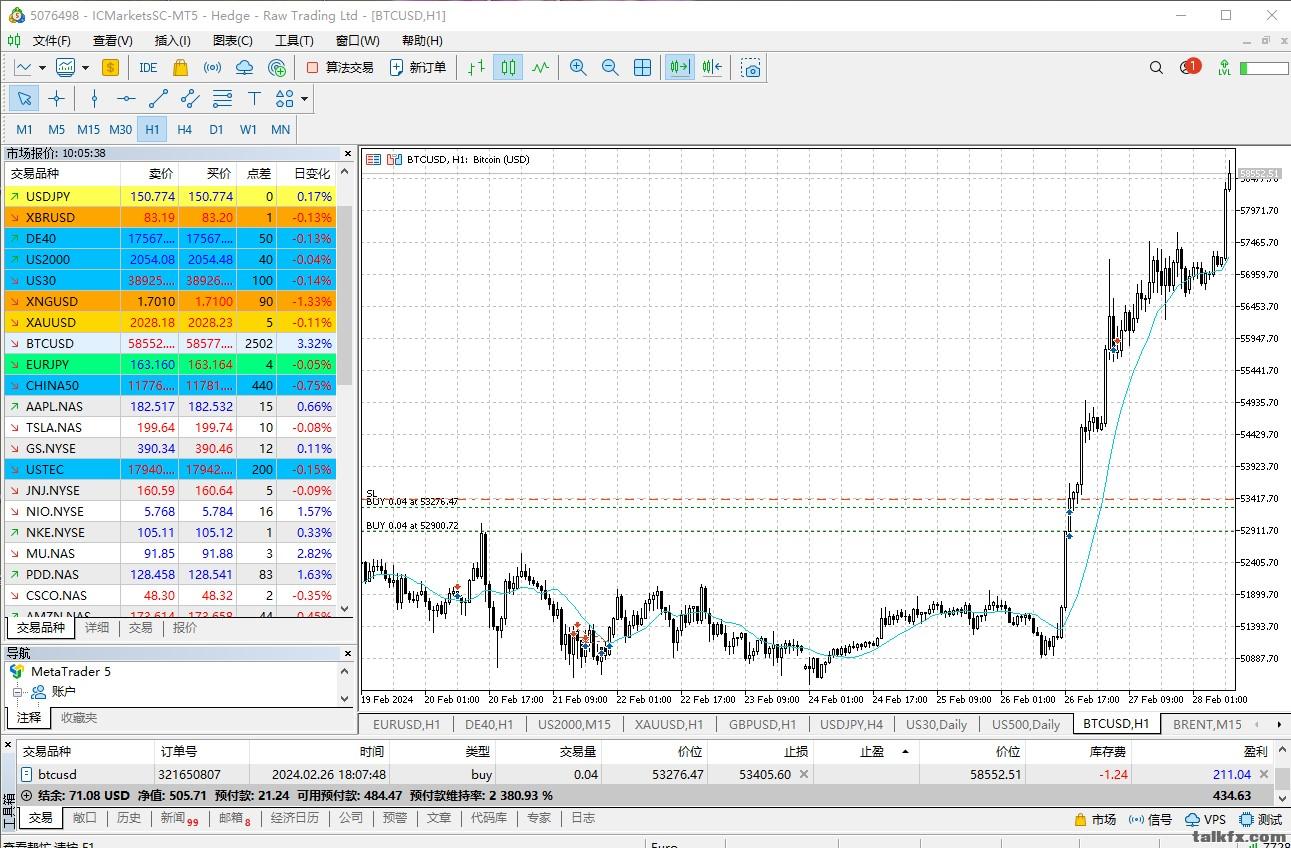
Task: Open the US500,Daily chart tab
Action: (x=1025, y=725)
